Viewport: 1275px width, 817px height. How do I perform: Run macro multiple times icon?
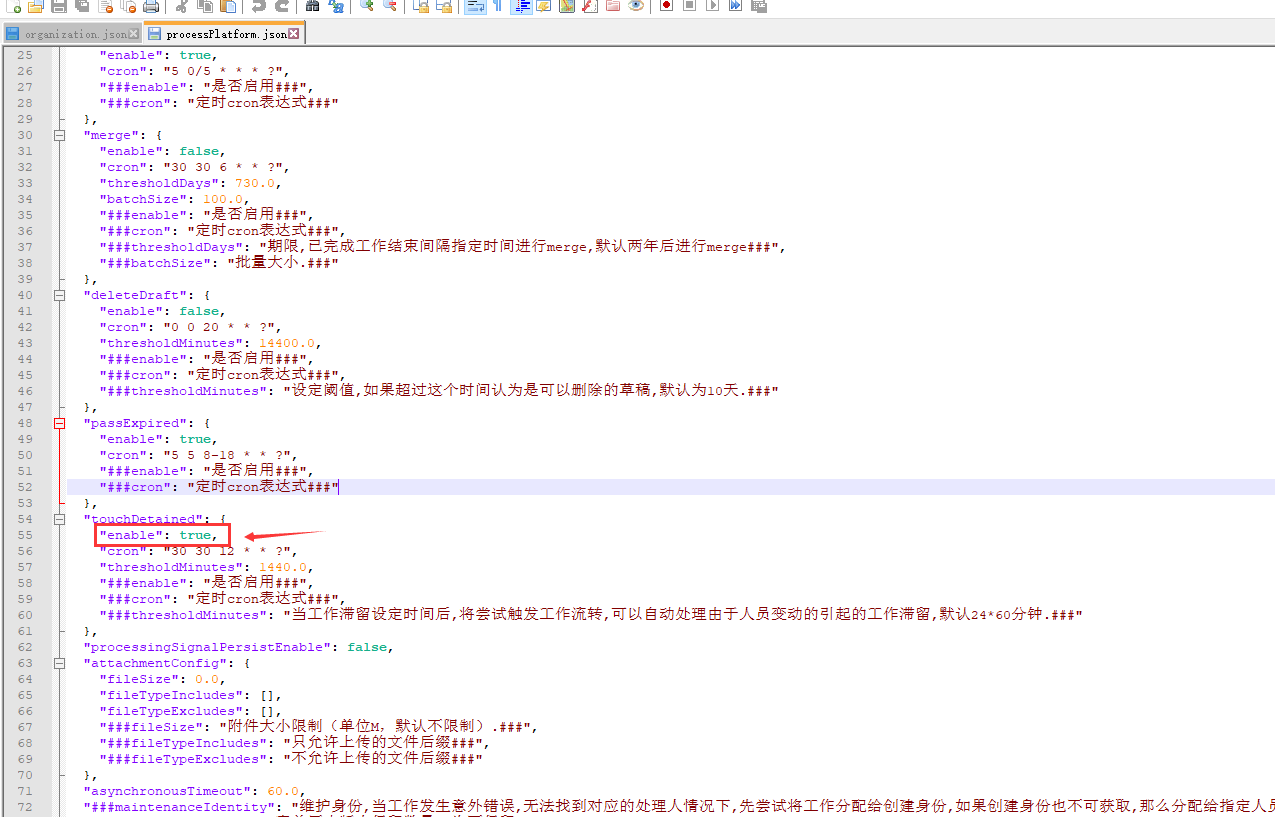(x=735, y=6)
